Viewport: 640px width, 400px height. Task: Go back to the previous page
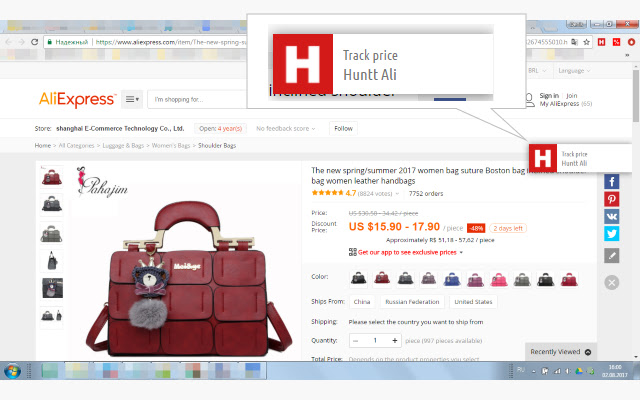pos(9,42)
